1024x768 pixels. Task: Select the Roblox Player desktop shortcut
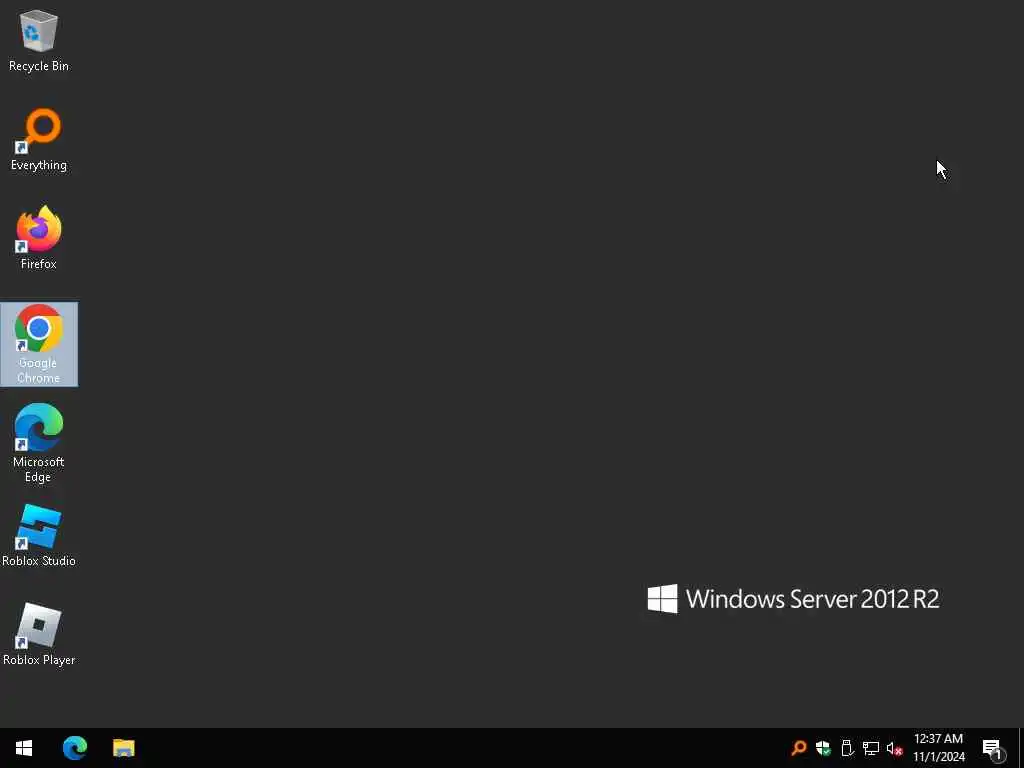tap(39, 634)
